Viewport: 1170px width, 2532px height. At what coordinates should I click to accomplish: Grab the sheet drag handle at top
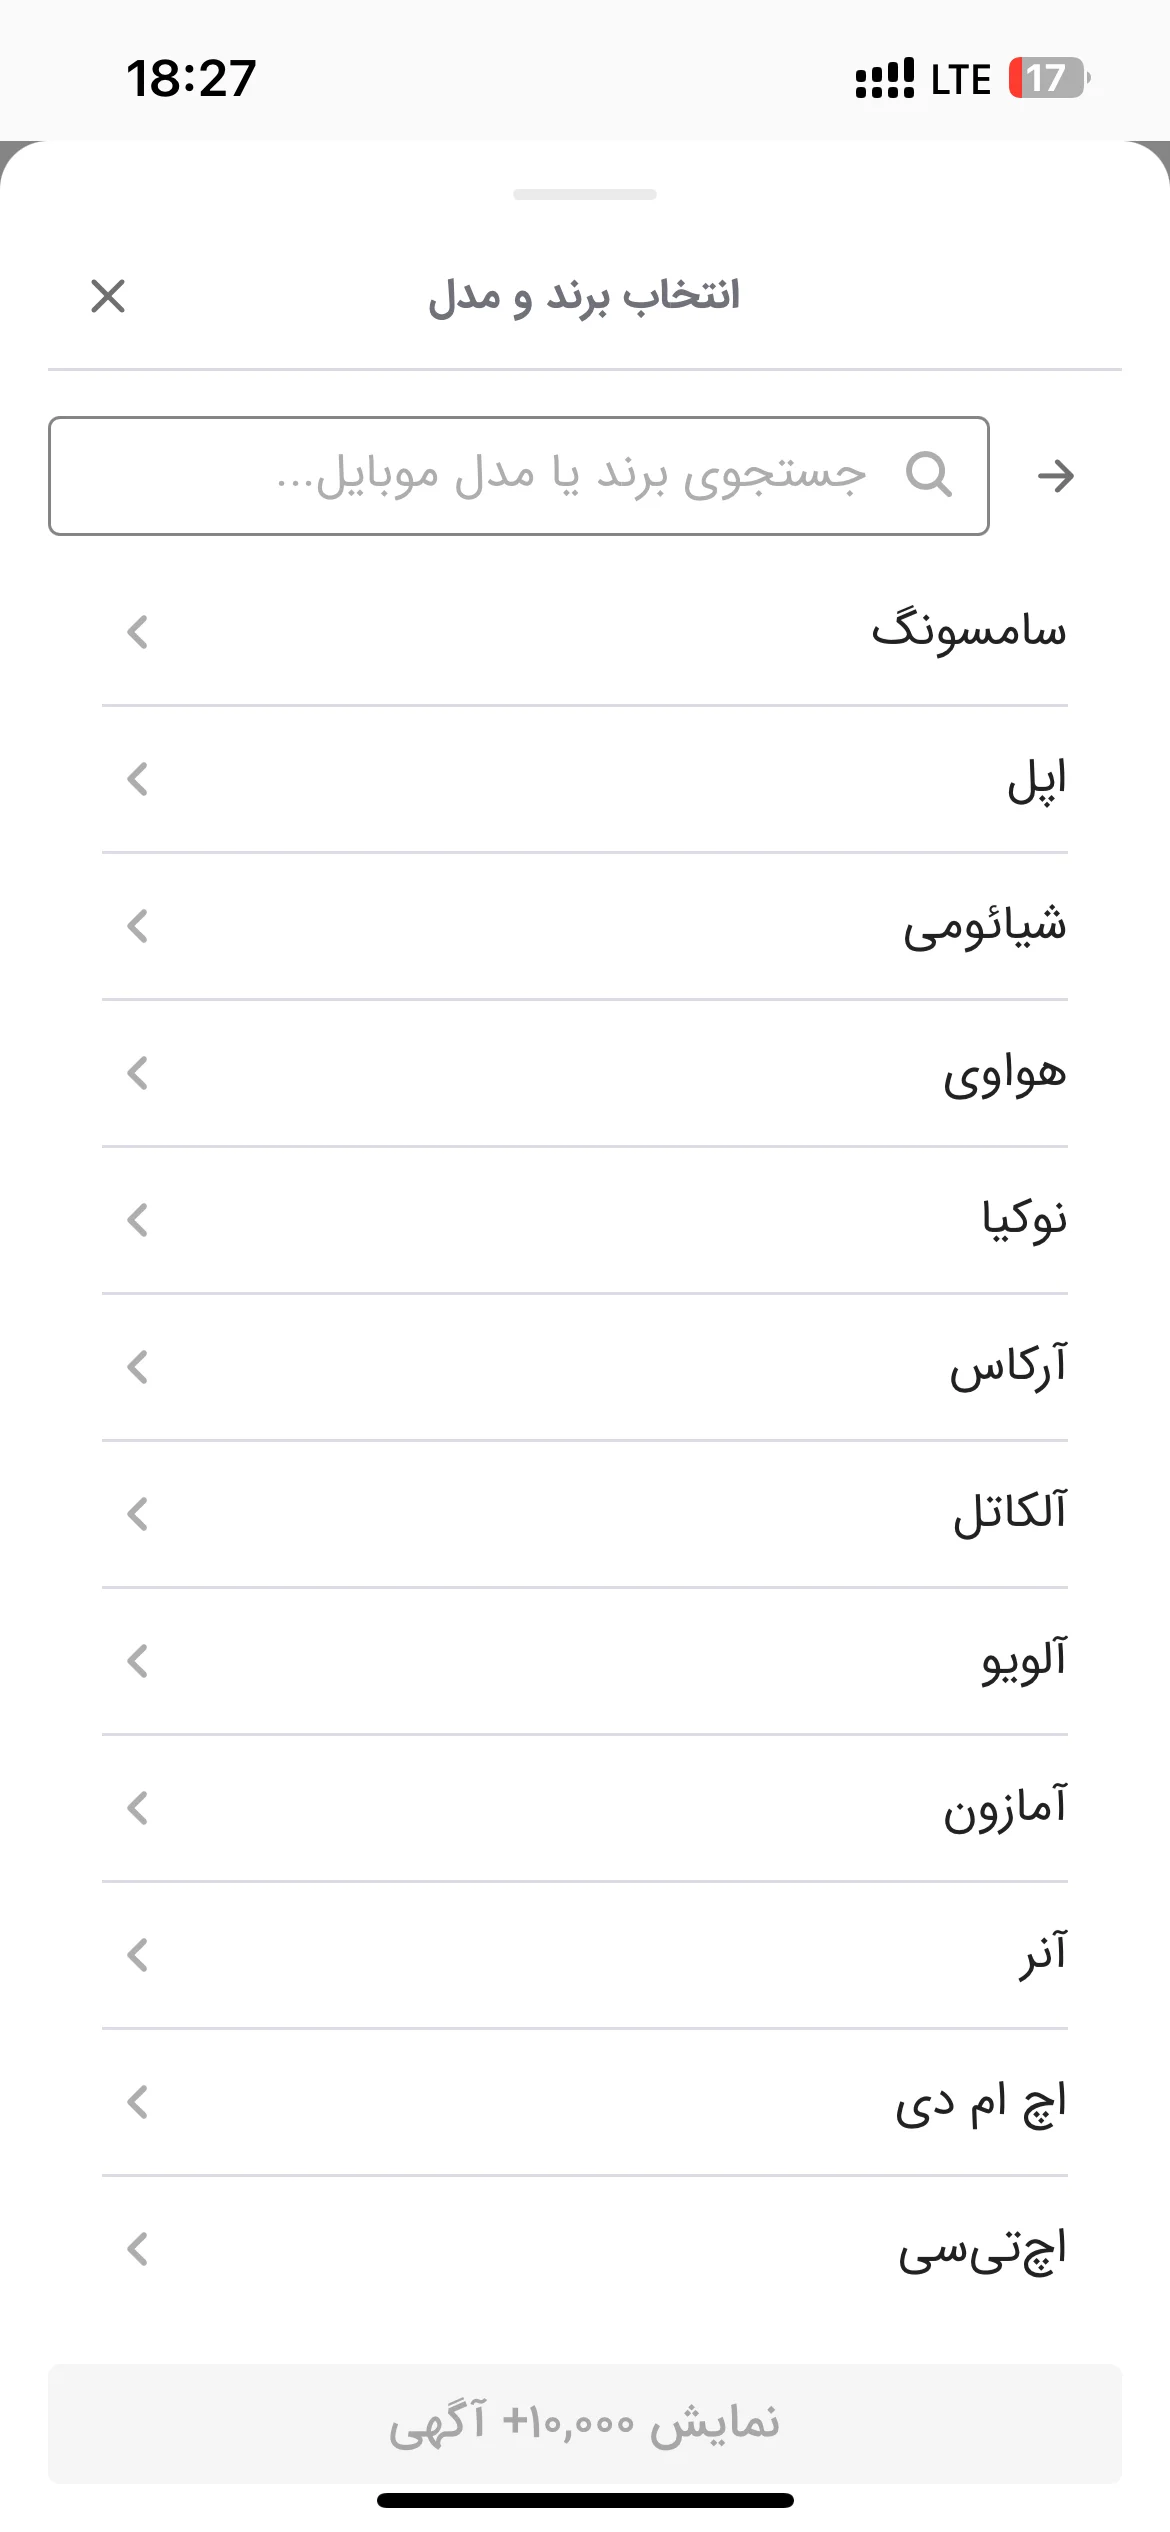585,194
